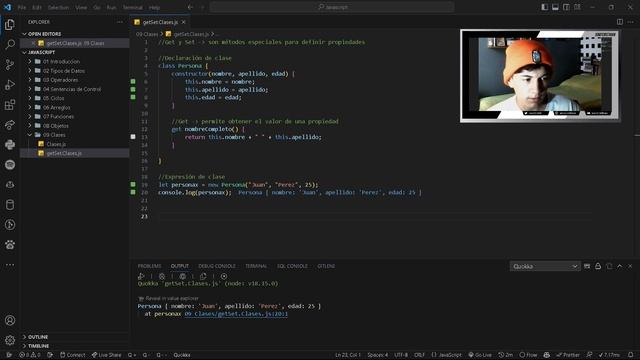Show additional views ellipsis in activity bar
The height and width of the screenshot is (360, 640).
[x=10, y=265]
